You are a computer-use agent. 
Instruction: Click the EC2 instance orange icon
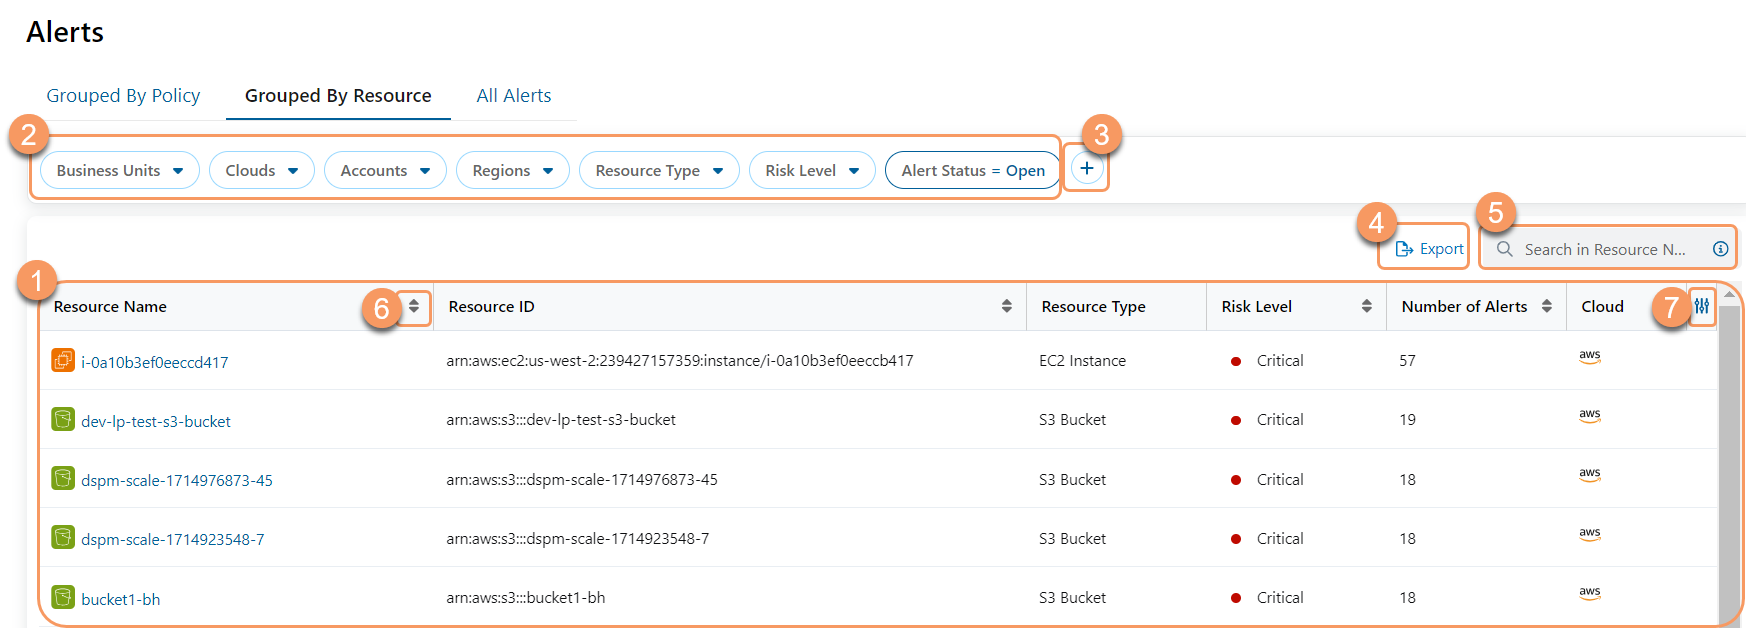63,360
